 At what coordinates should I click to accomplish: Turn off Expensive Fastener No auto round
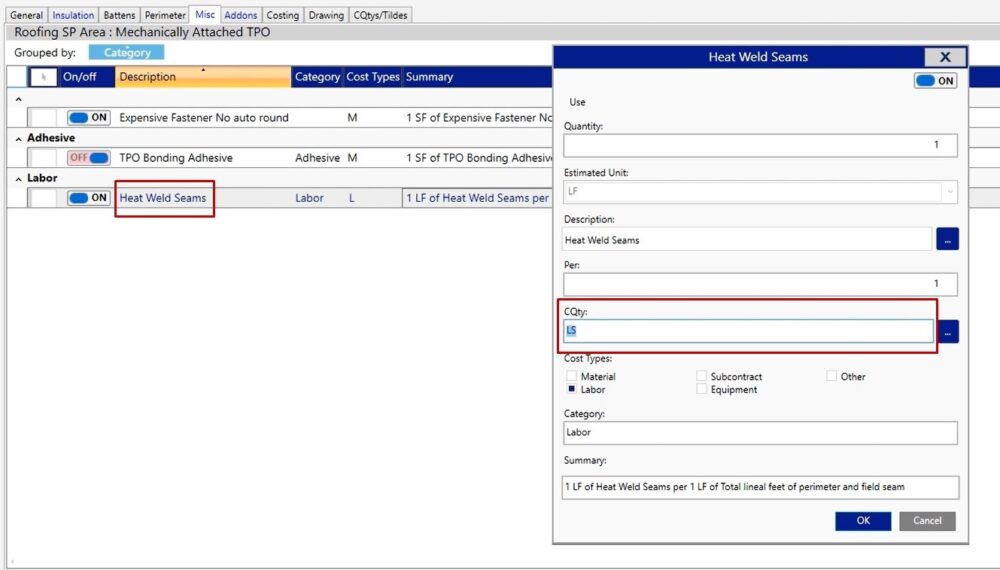pos(88,118)
